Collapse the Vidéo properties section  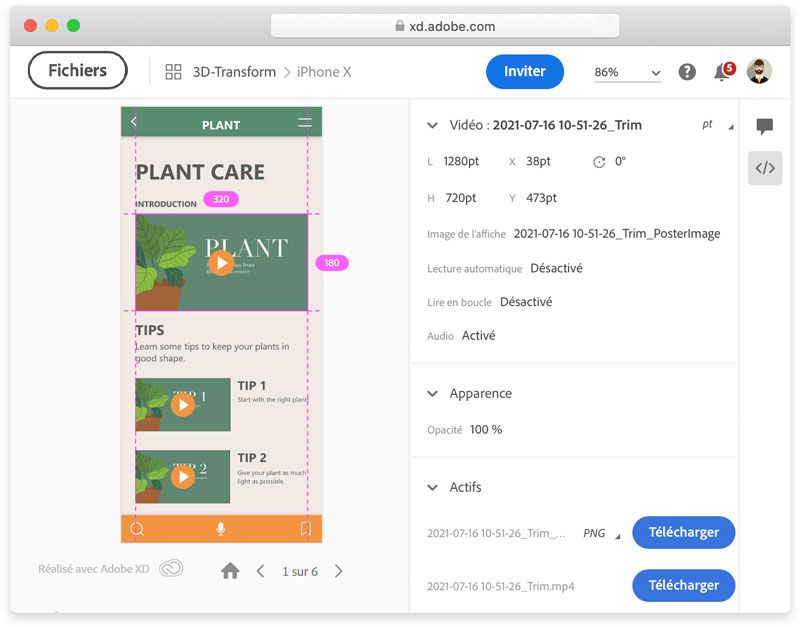pyautogui.click(x=432, y=126)
